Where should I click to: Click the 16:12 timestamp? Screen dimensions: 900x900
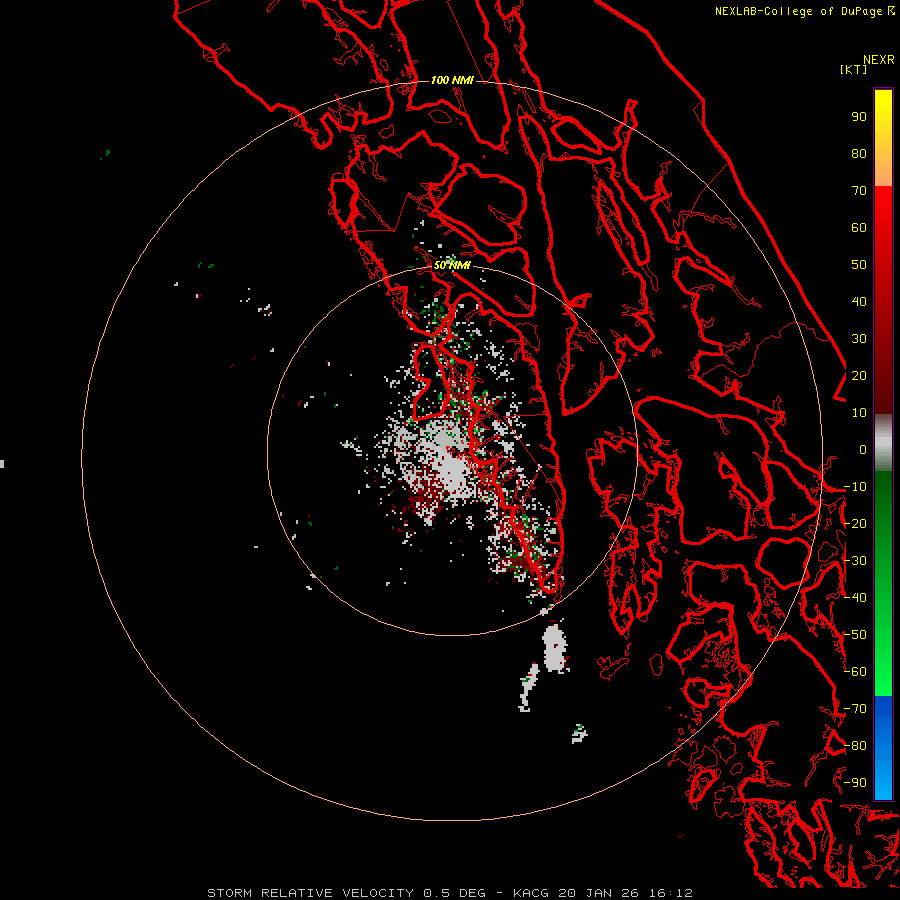click(x=671, y=893)
